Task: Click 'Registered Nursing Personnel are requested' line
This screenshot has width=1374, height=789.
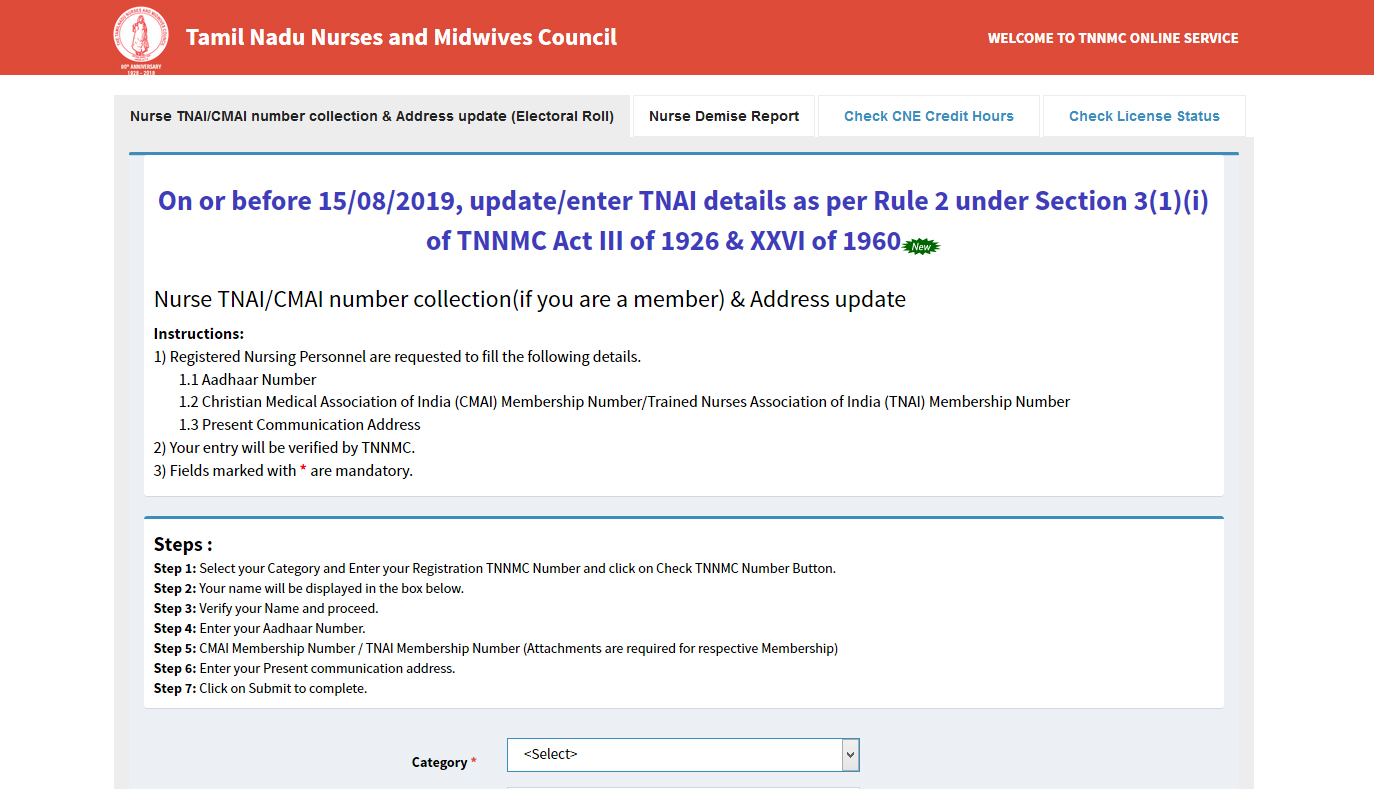Action: (397, 357)
